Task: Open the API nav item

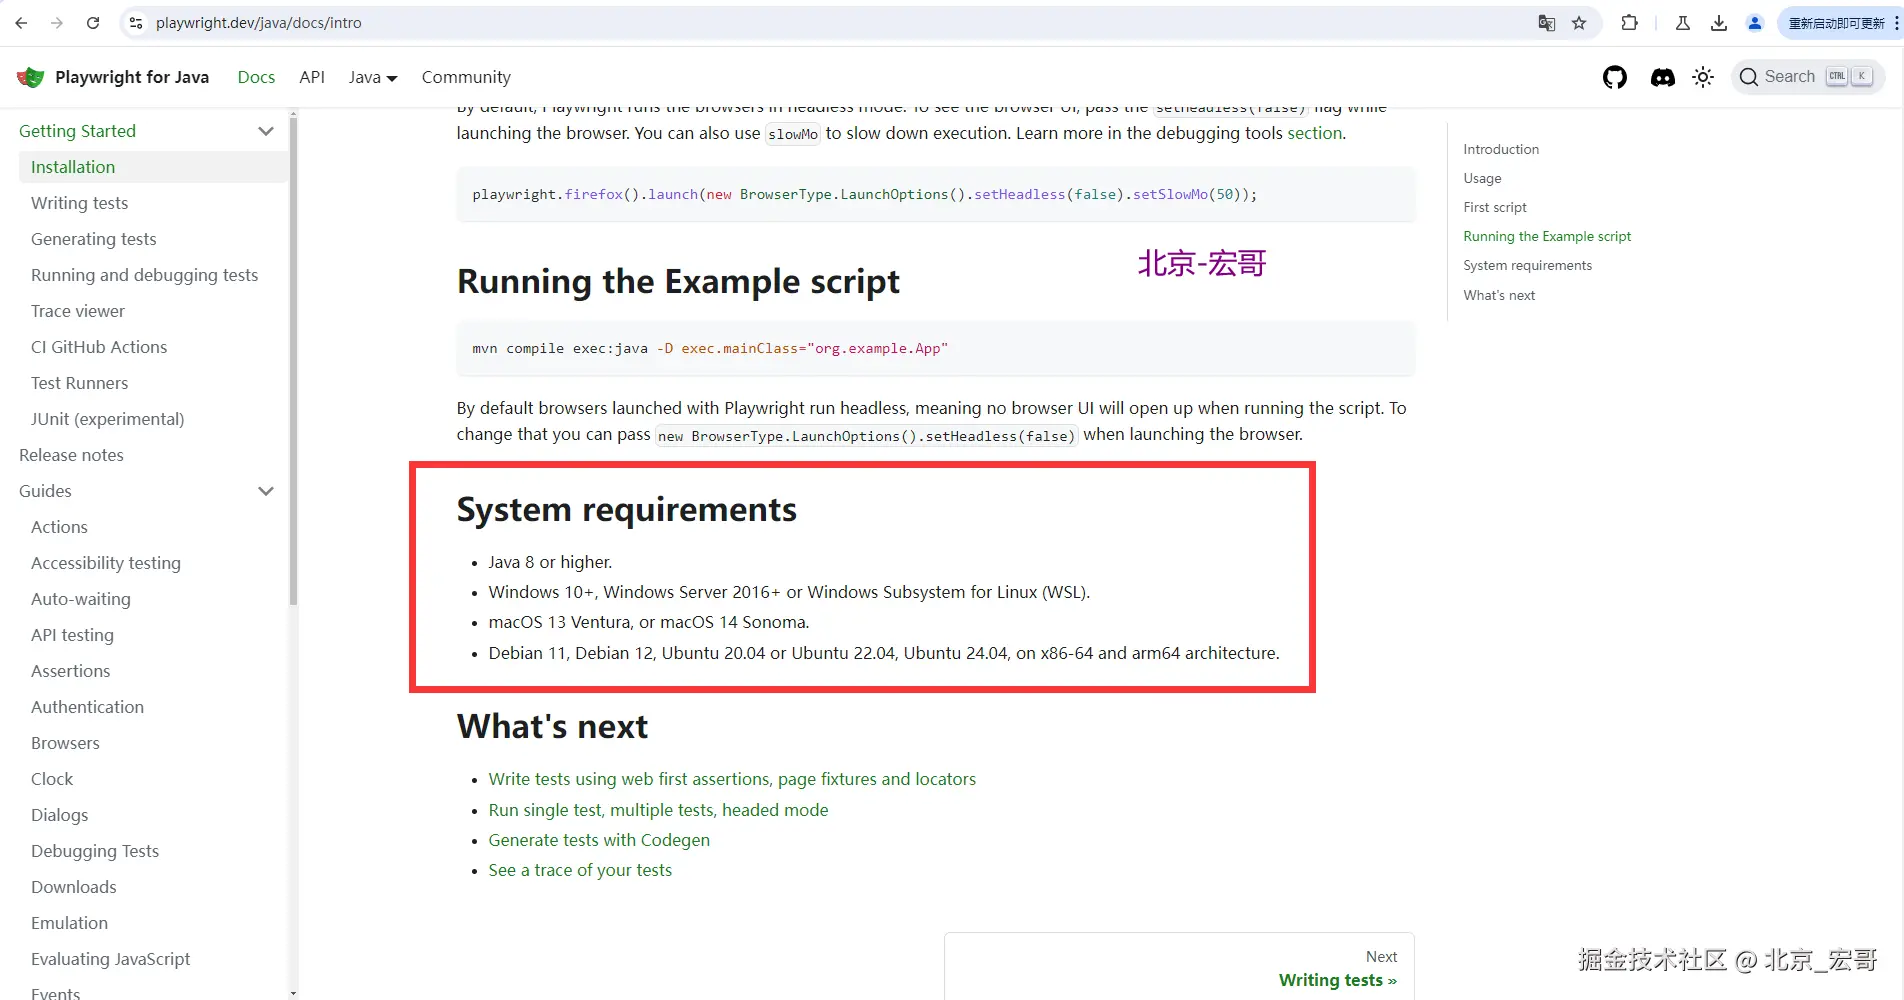Action: tap(312, 77)
